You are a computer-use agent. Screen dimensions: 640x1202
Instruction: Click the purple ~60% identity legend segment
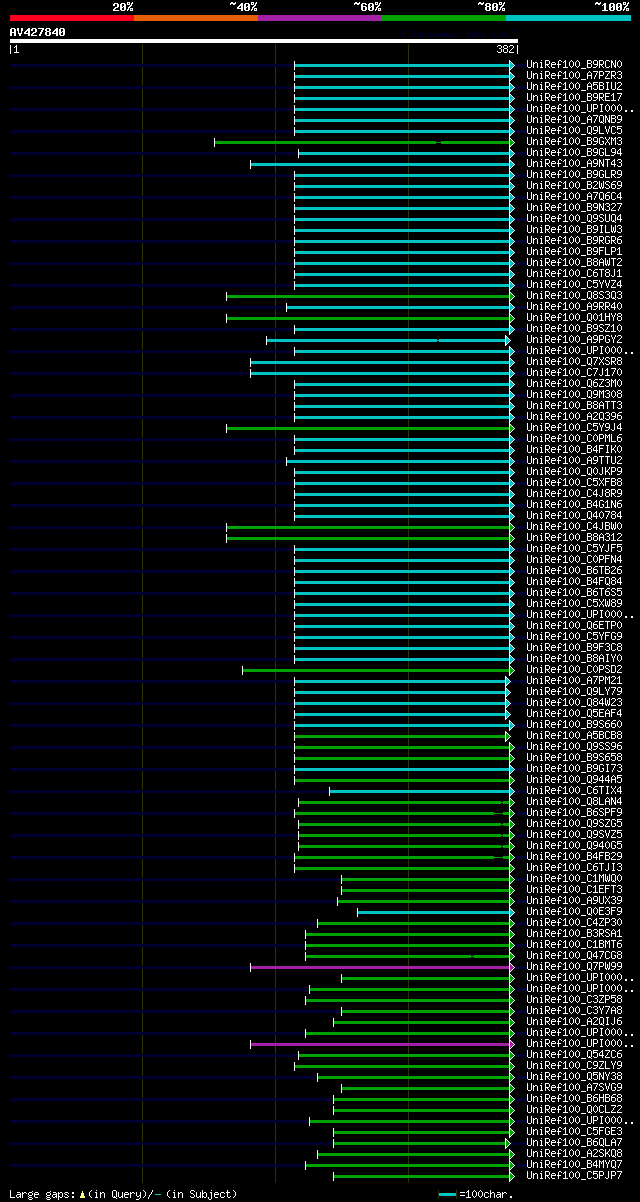[x=320, y=17]
